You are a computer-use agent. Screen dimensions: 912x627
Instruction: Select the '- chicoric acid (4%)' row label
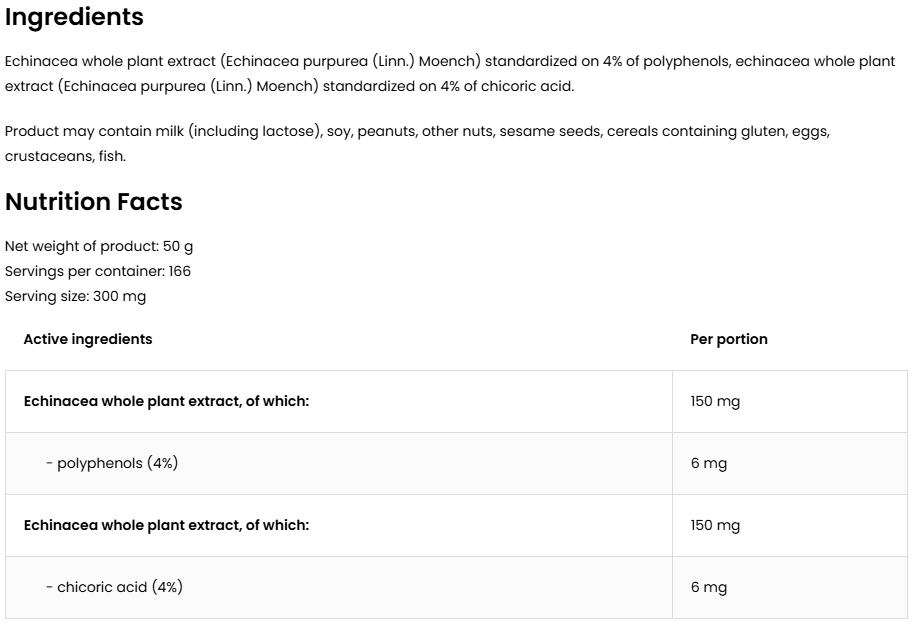114,587
